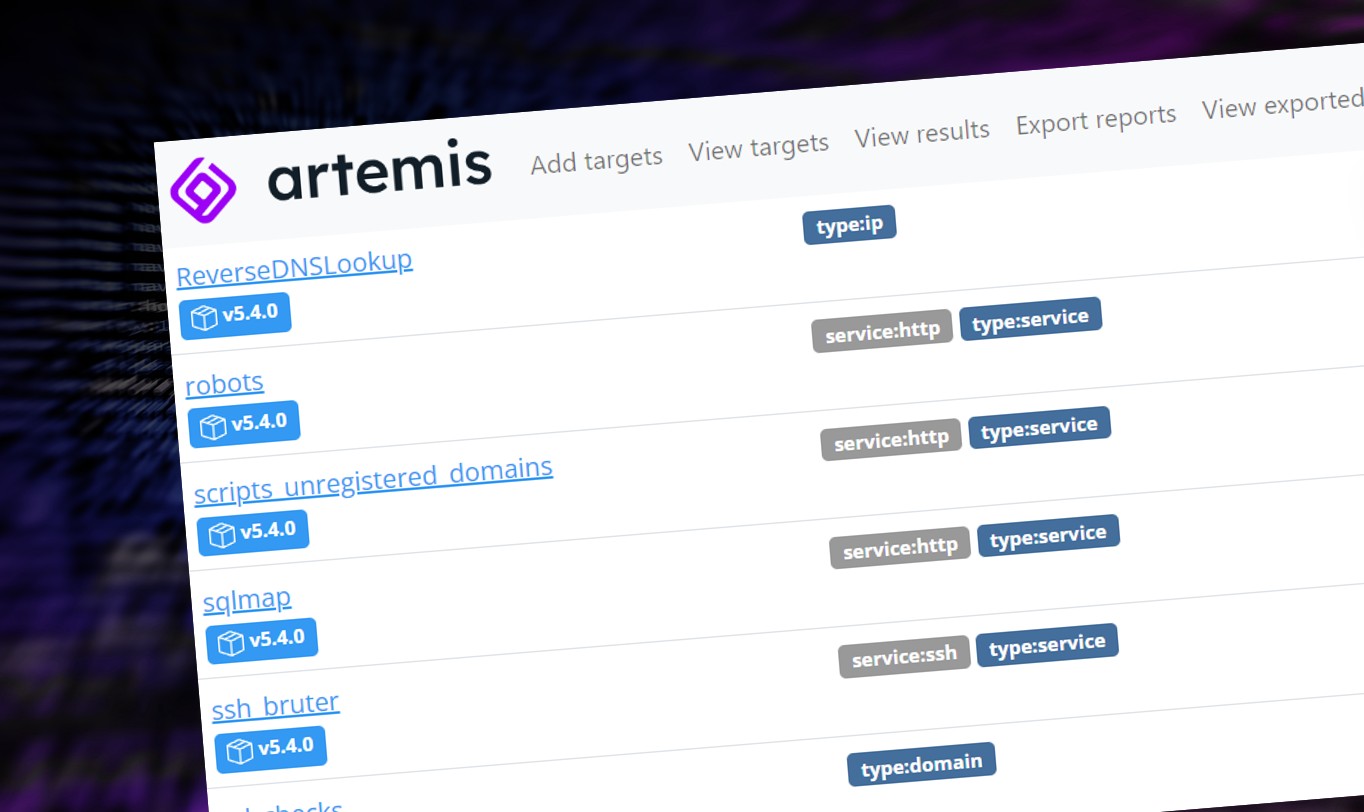Open the robots module link
This screenshot has height=812, width=1364.
225,383
